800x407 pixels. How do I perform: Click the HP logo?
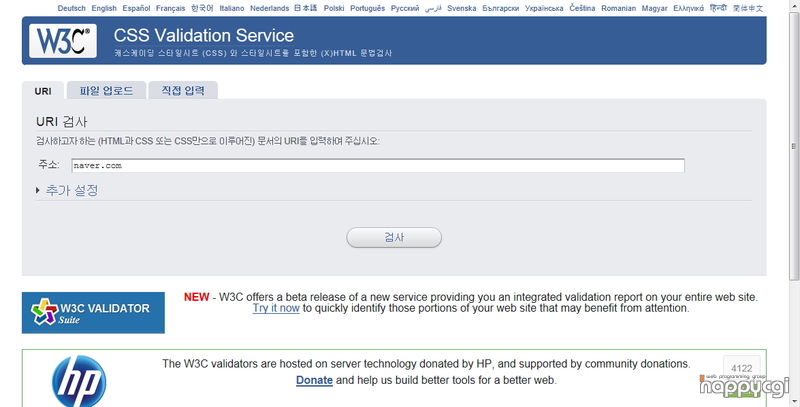tap(79, 381)
